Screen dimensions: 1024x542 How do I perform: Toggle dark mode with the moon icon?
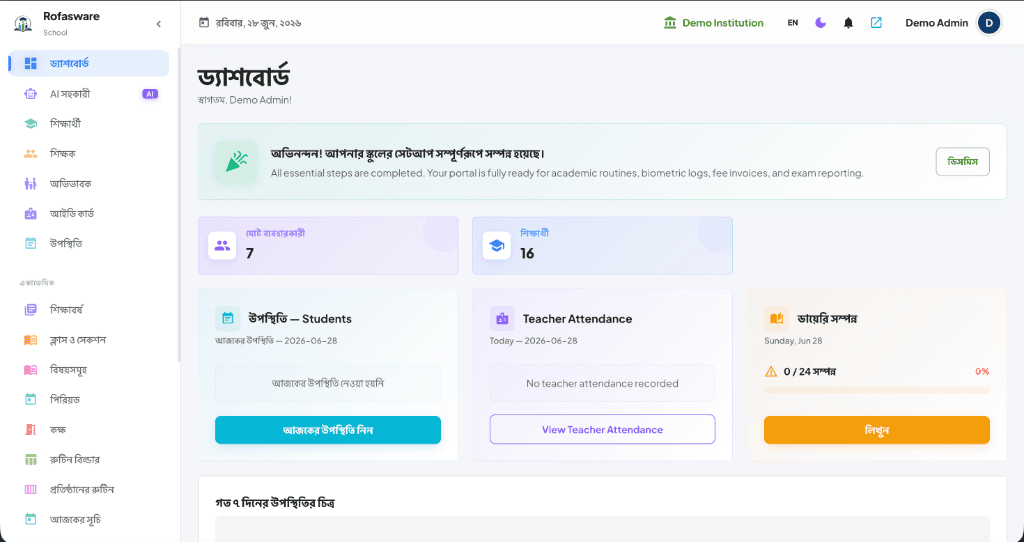[x=820, y=23]
